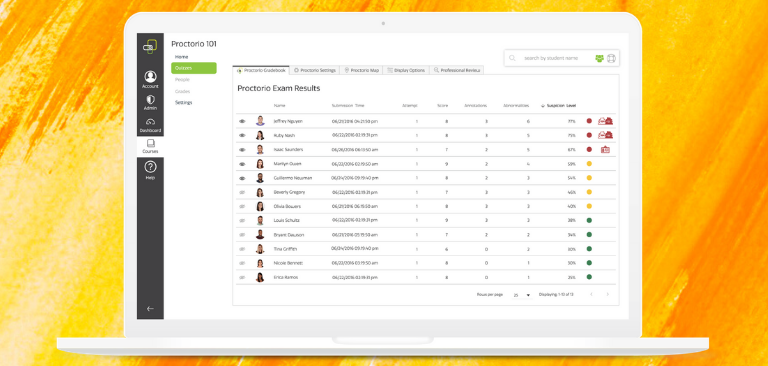Sort by the Annotations column header
This screenshot has width=768, height=366.
(475, 105)
